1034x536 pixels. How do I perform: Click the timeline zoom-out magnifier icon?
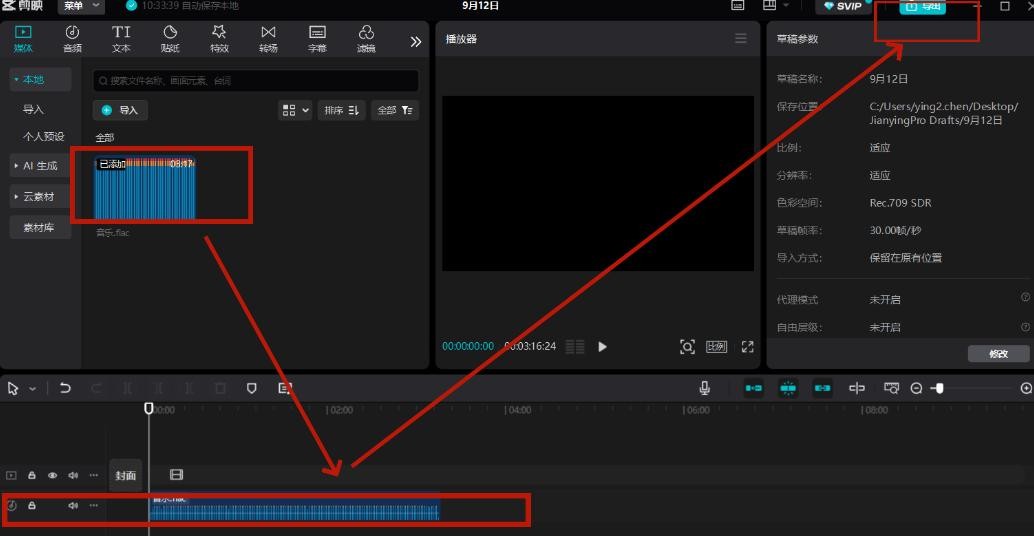point(916,388)
